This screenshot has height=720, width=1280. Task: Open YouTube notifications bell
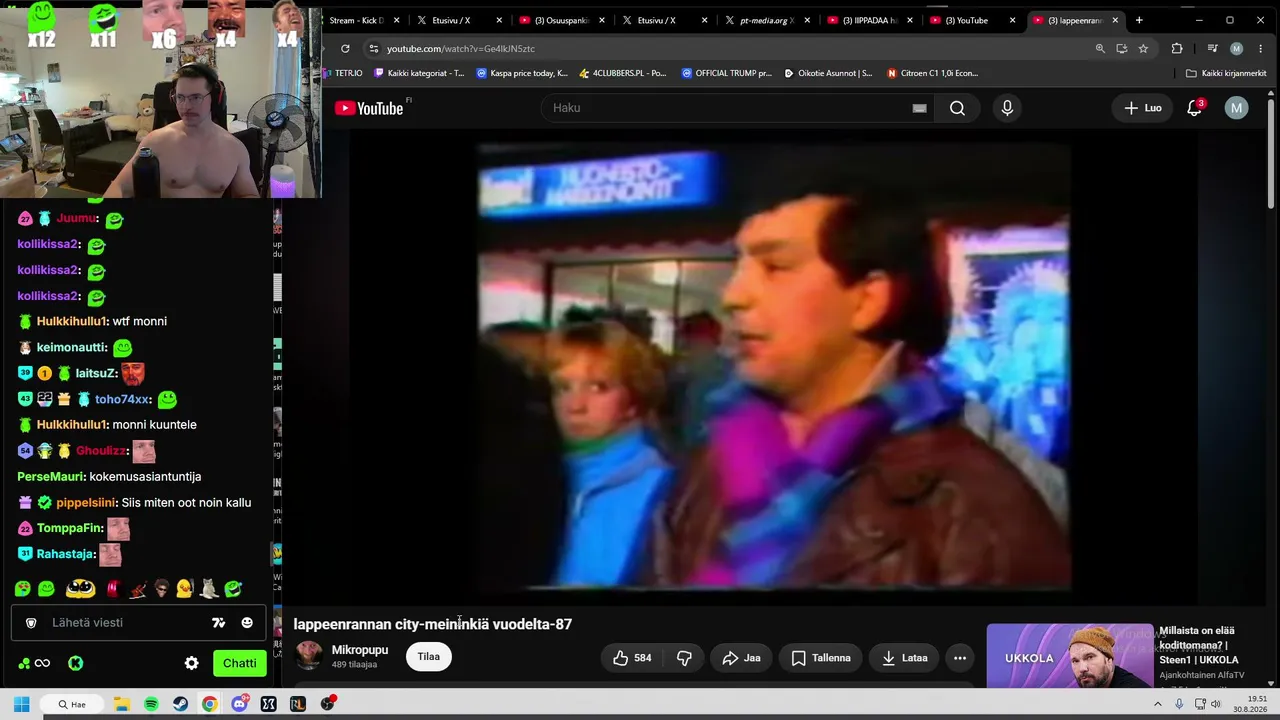point(1194,108)
